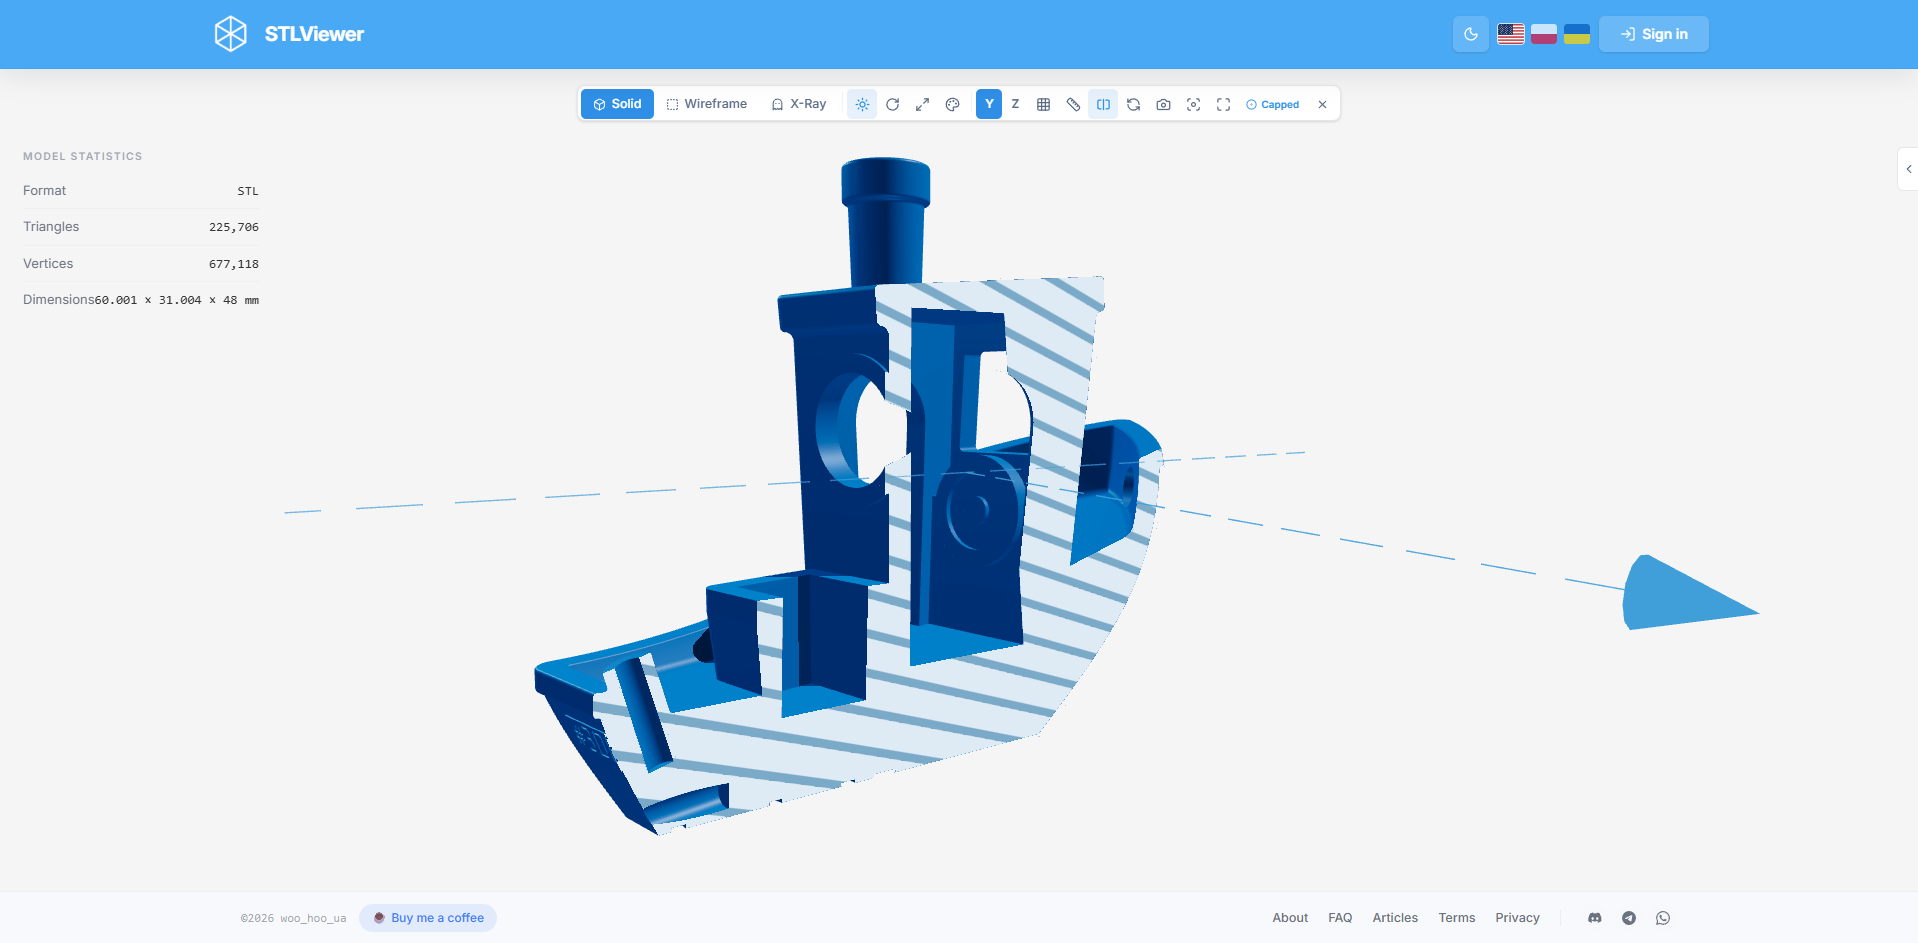The image size is (1918, 943).
Task: Select Polish via the Poland flag
Action: (1544, 34)
